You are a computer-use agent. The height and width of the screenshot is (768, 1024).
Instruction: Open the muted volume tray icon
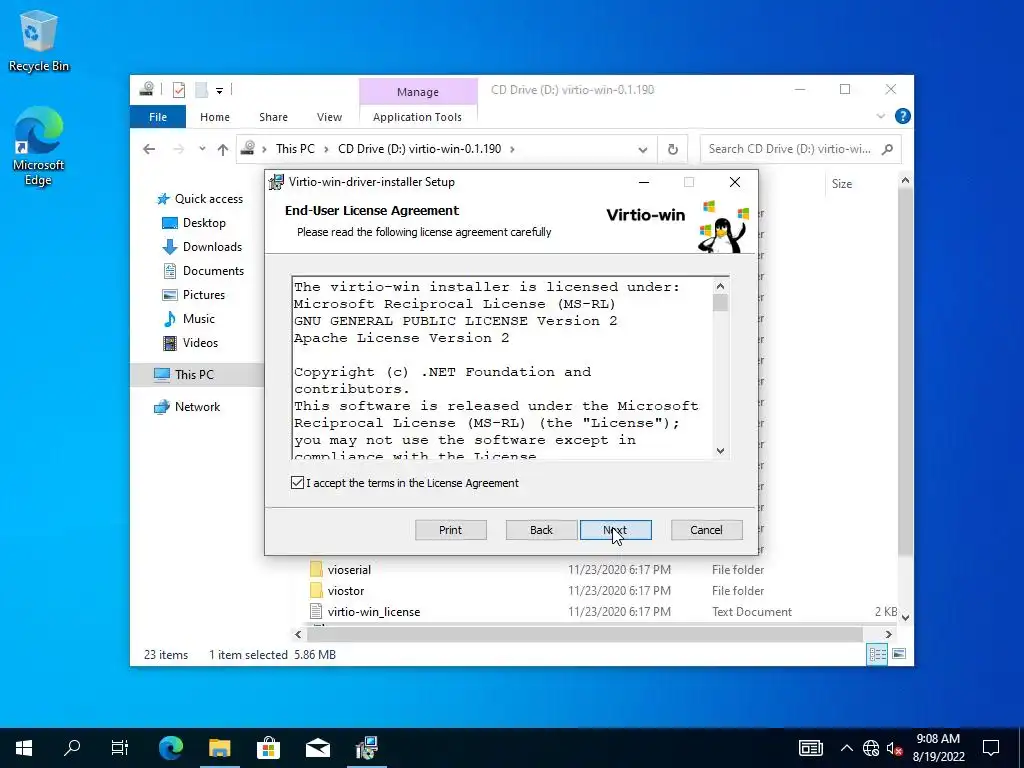(x=895, y=748)
